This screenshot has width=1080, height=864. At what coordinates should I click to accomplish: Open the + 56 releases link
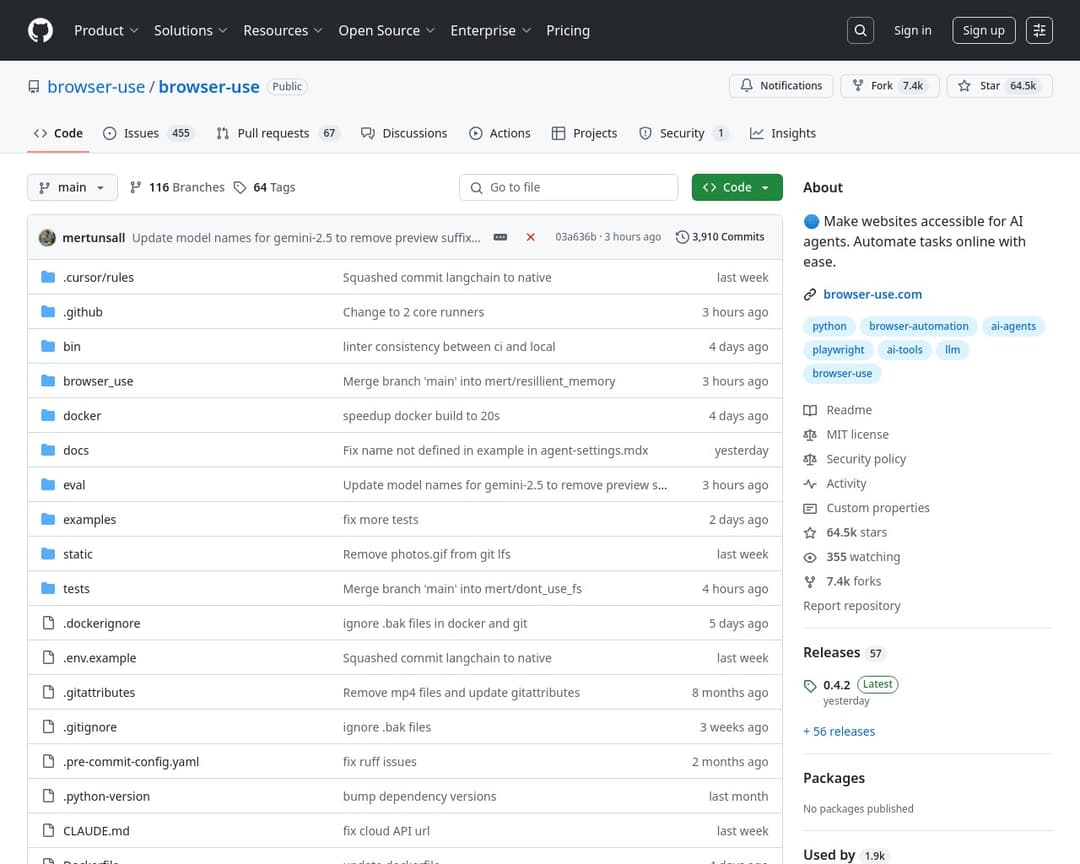pos(839,731)
